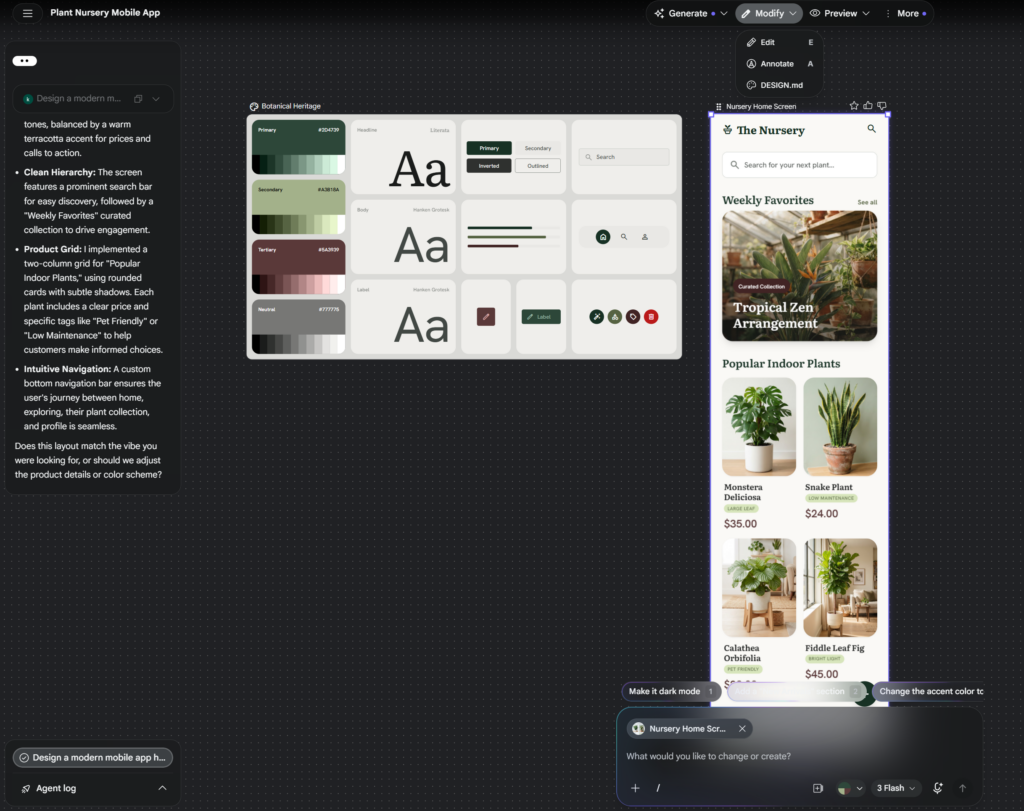The height and width of the screenshot is (811, 1024).
Task: Click the home icon in nav sample
Action: click(x=603, y=237)
